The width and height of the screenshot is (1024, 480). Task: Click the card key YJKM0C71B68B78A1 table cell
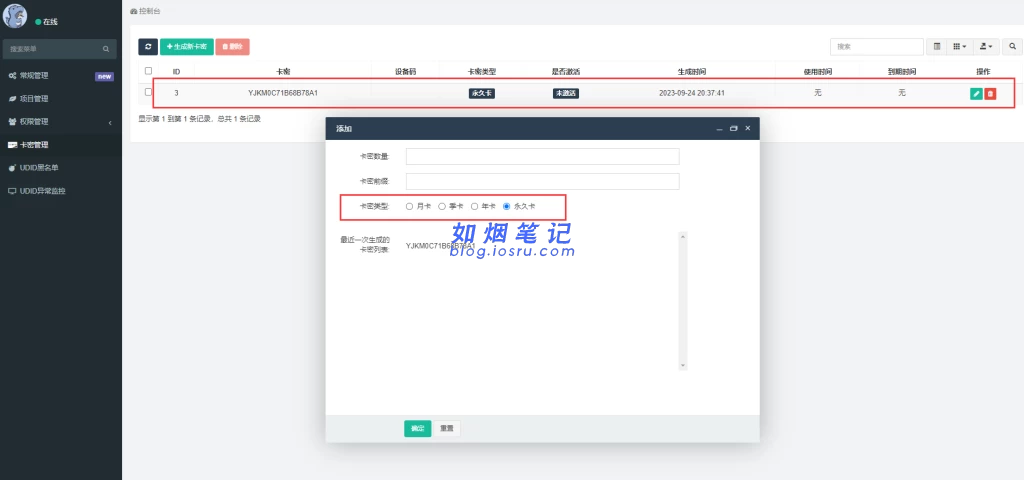coord(283,93)
